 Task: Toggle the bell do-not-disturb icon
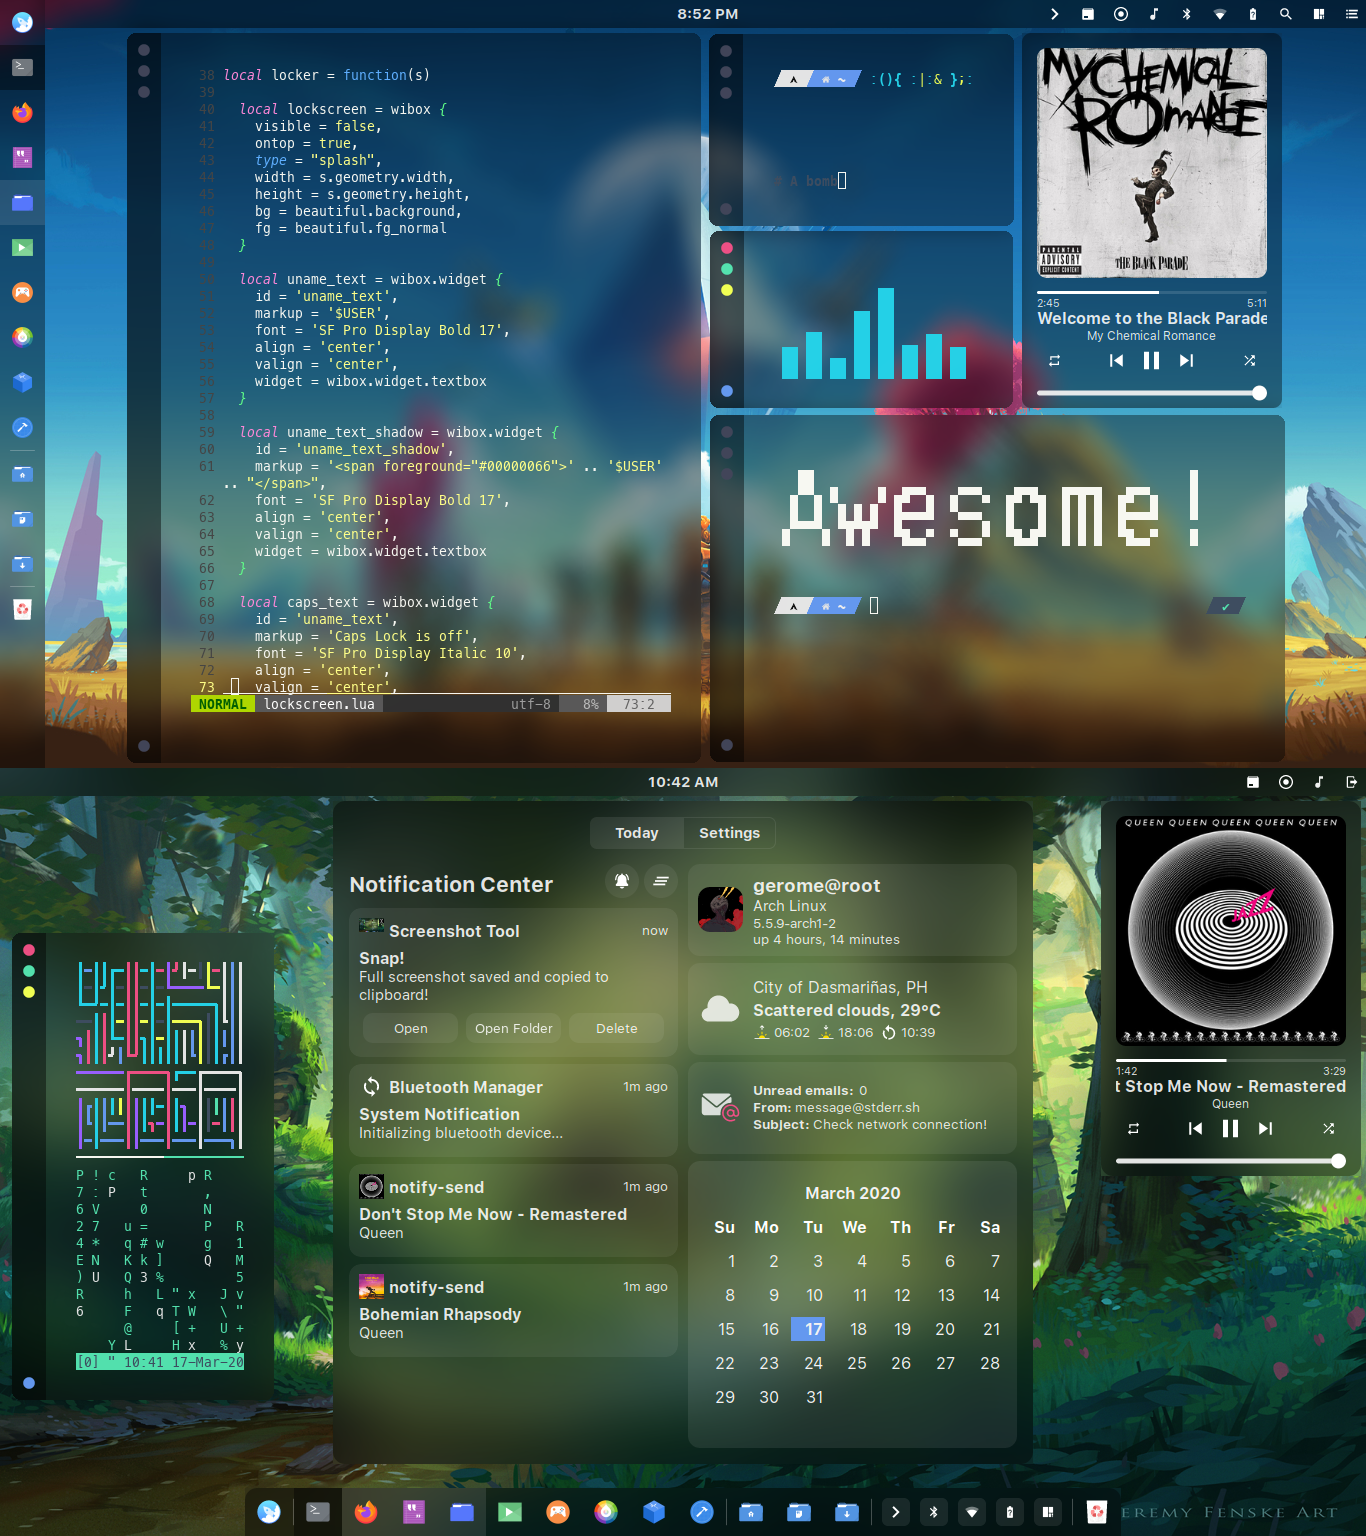tap(622, 881)
